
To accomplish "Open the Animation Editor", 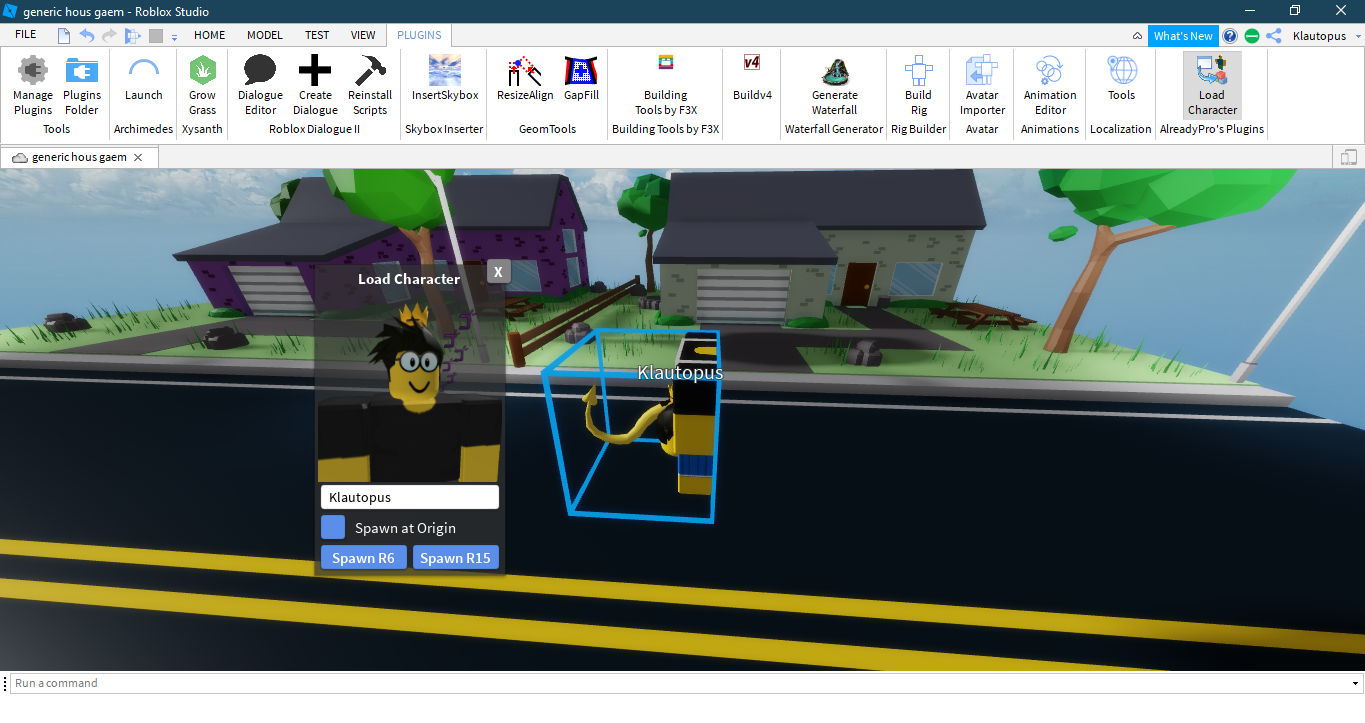I will (1050, 86).
